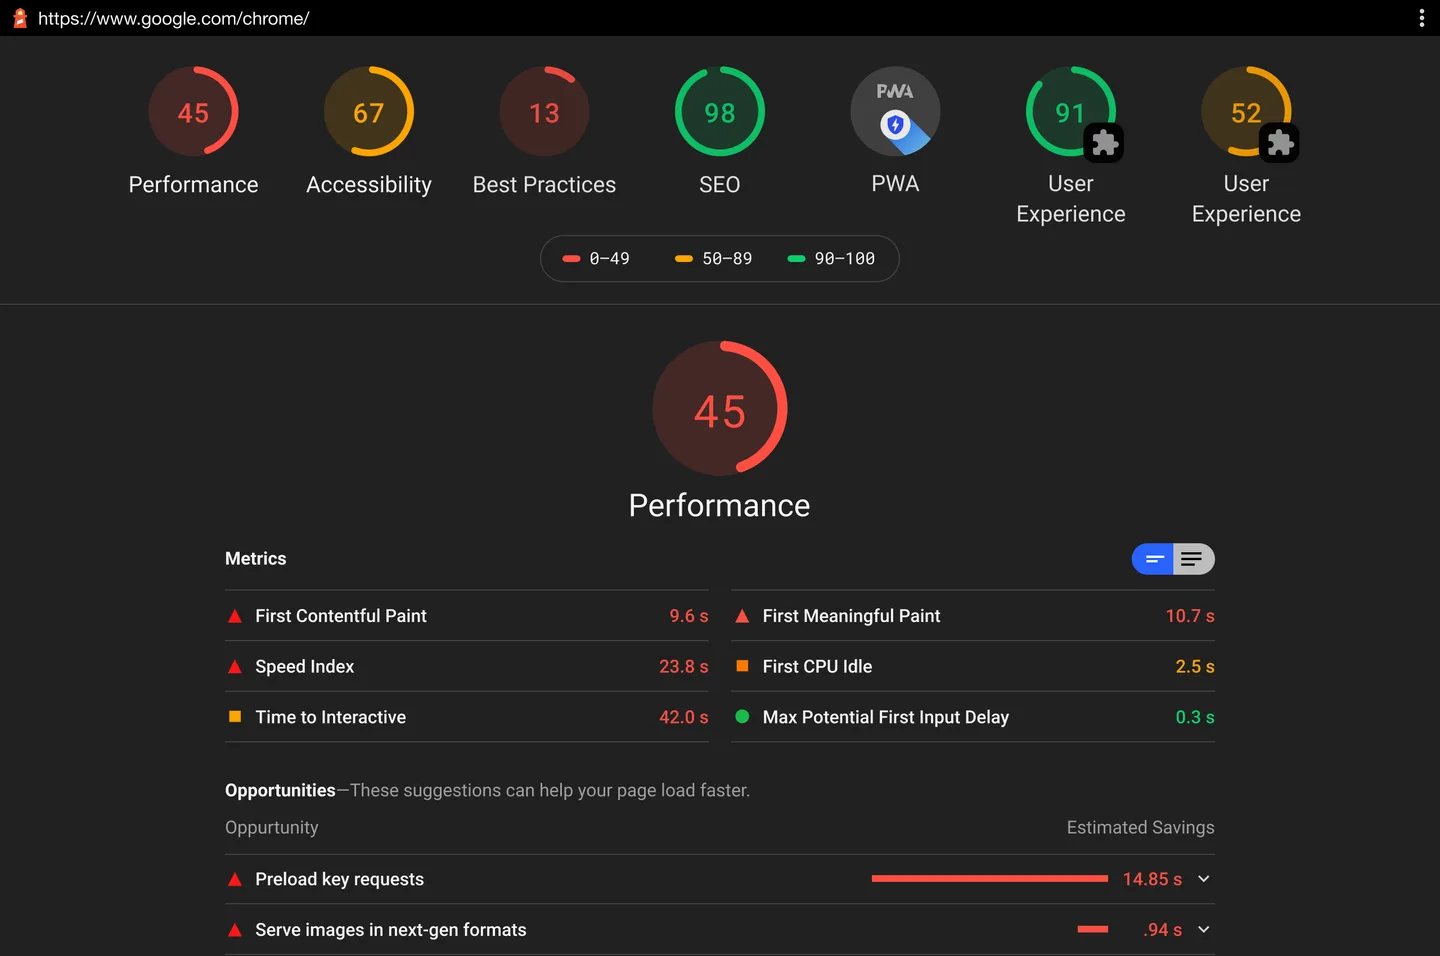Click the red triangle beside First Meaningful Paint
Viewport: 1440px width, 956px height.
point(742,616)
